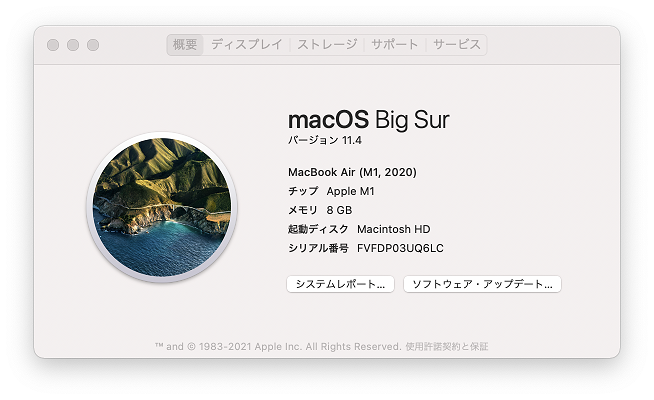Show the サービス tab
This screenshot has width=654, height=400.
coord(457,45)
